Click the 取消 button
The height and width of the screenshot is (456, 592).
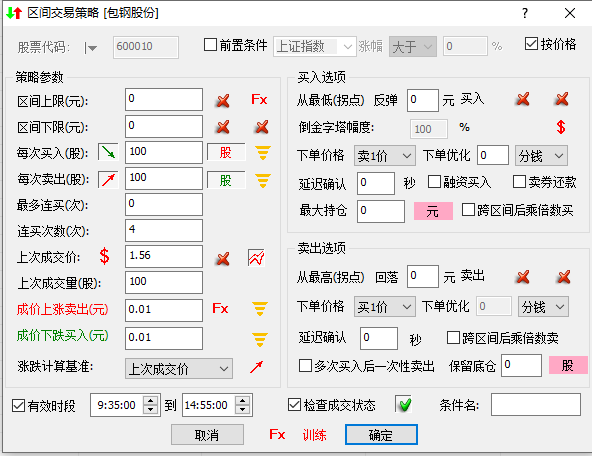click(x=207, y=434)
